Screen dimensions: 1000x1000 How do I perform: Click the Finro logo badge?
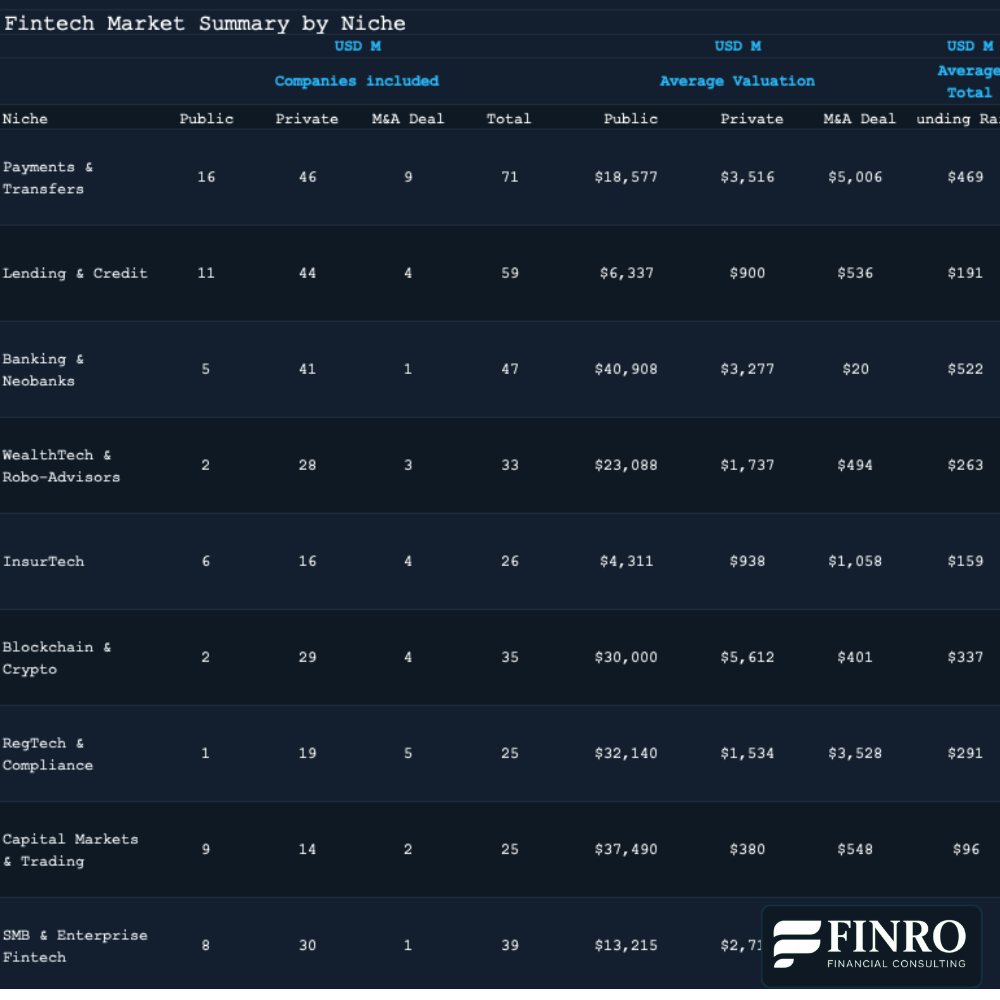870,945
